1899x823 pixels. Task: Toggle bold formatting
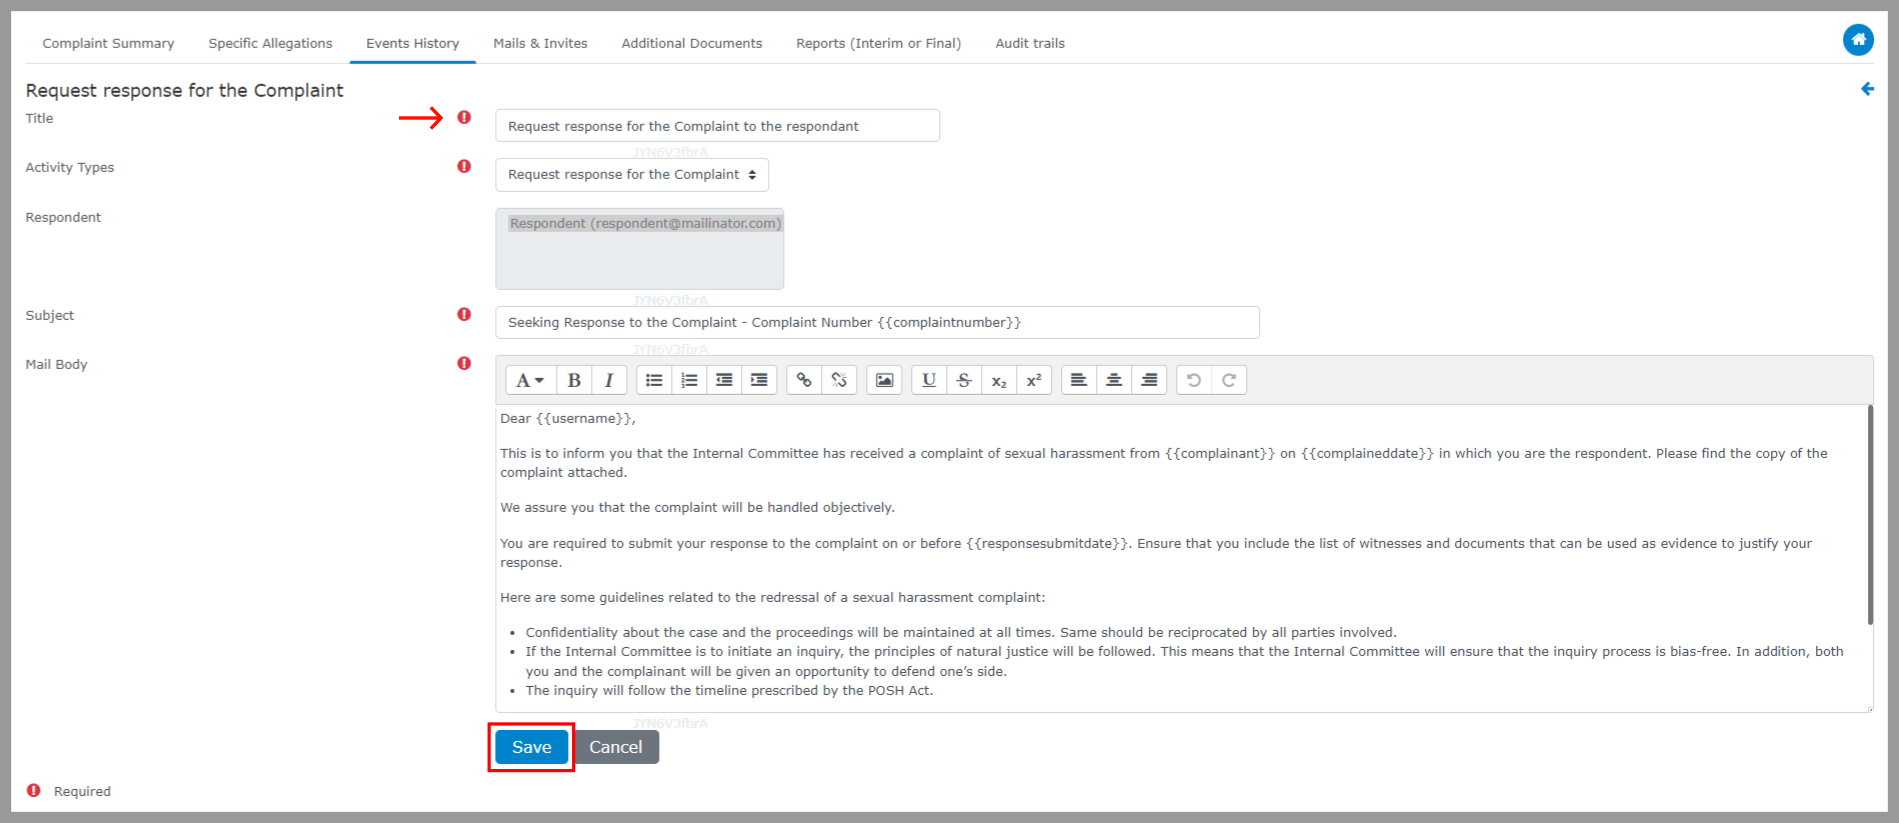[574, 380]
